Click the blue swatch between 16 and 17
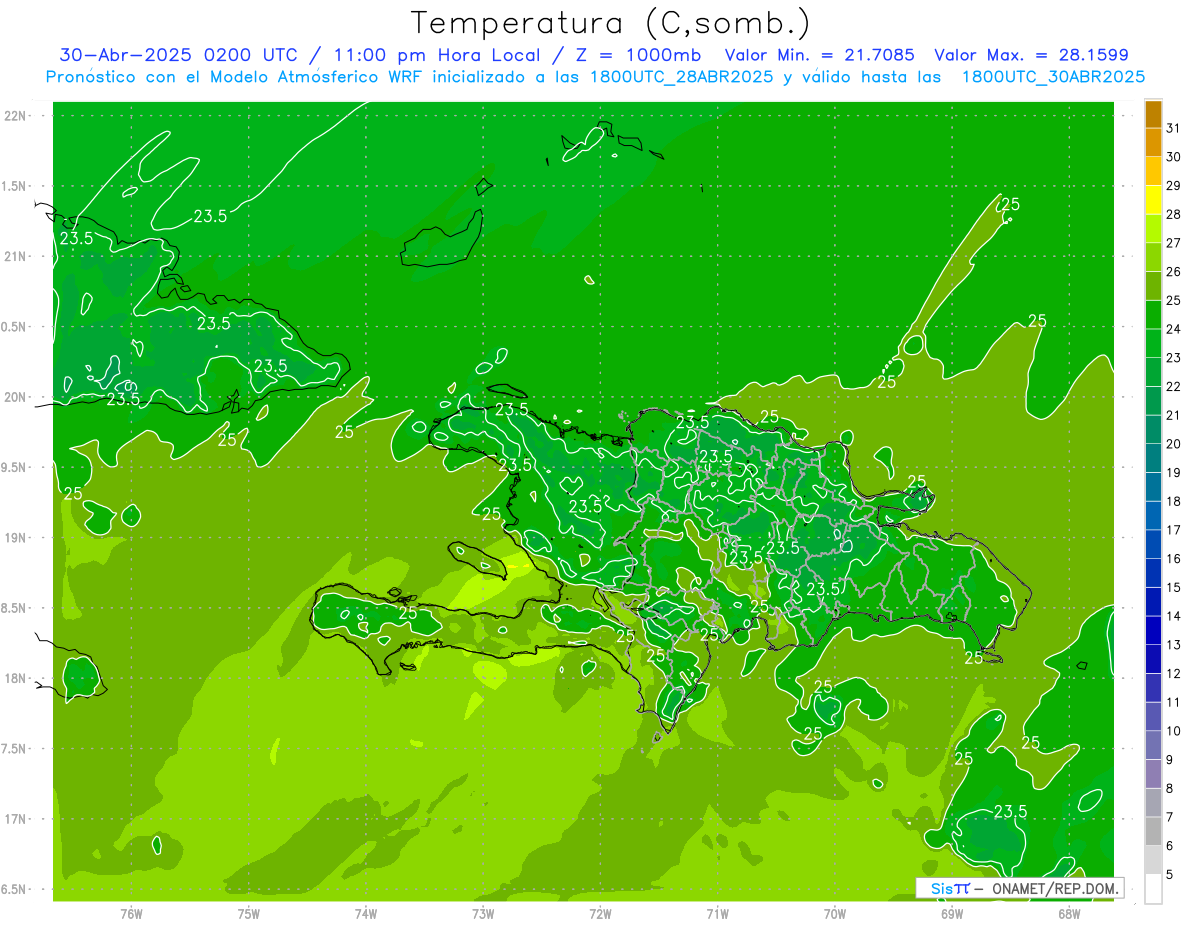 tap(1153, 545)
